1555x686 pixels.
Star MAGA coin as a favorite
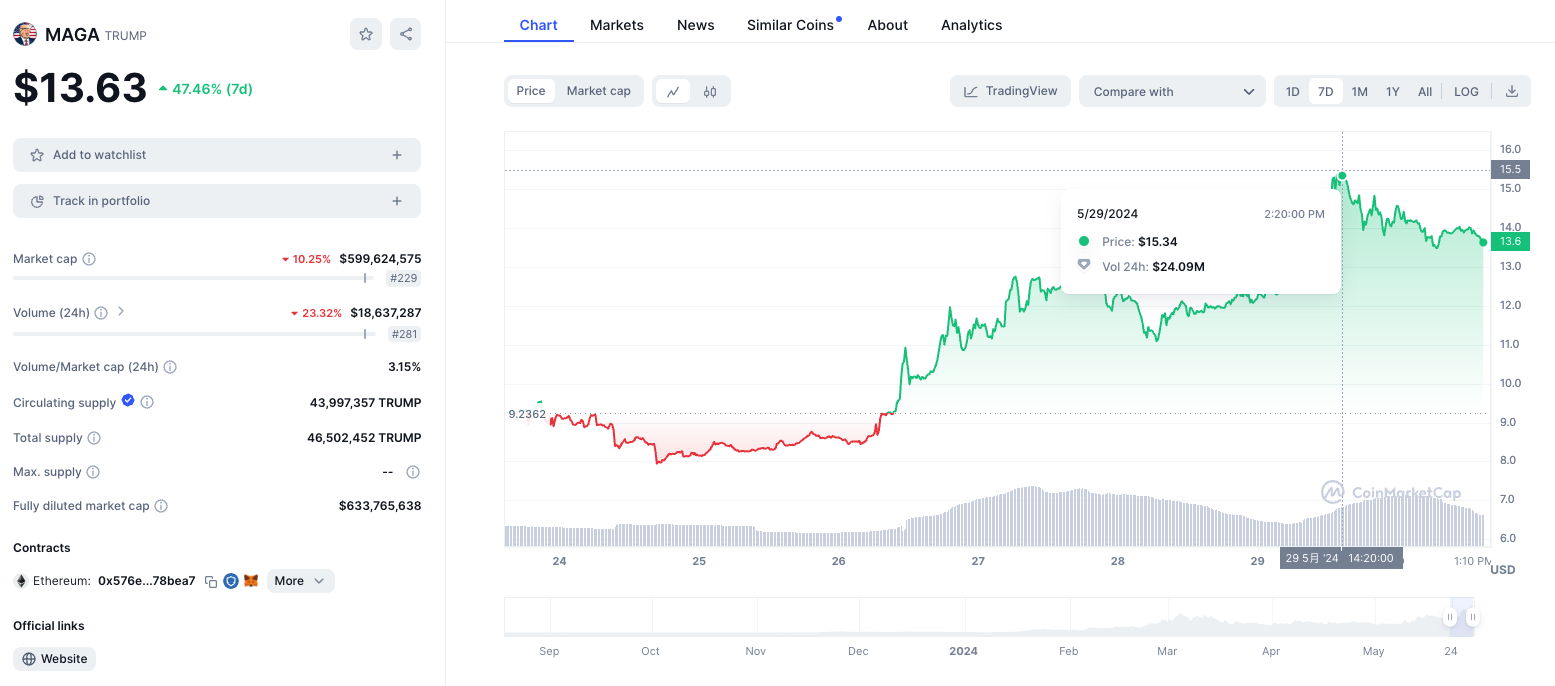tap(366, 34)
